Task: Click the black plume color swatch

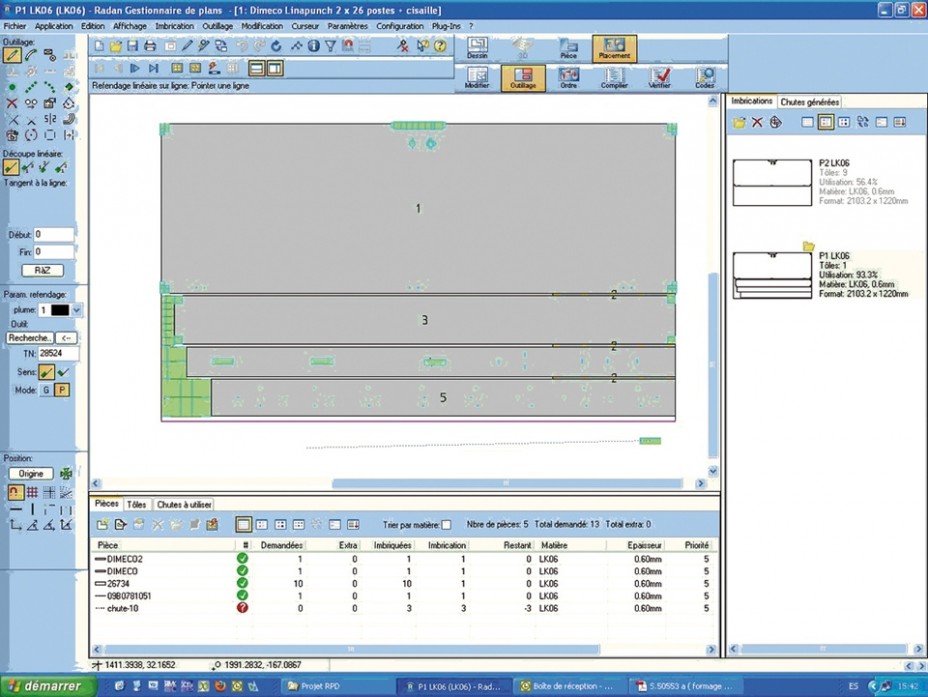Action: click(x=60, y=310)
